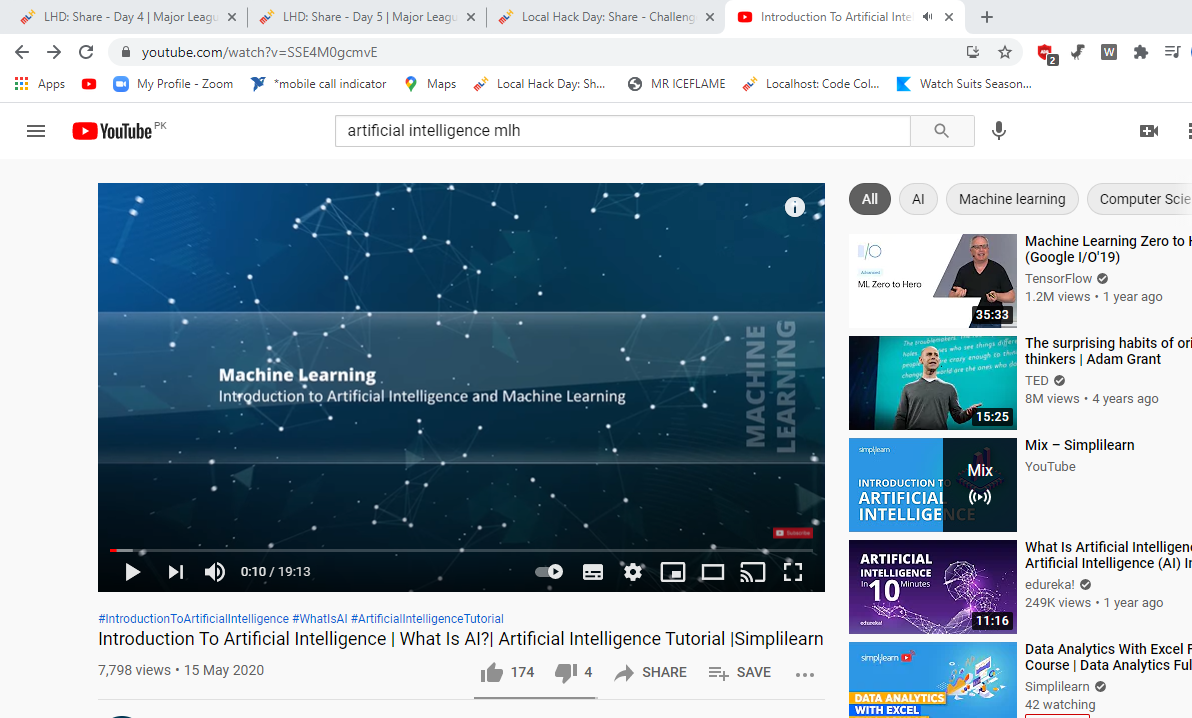Switch to LHD: Share - Day 5 tab
The height and width of the screenshot is (718, 1192).
[367, 17]
